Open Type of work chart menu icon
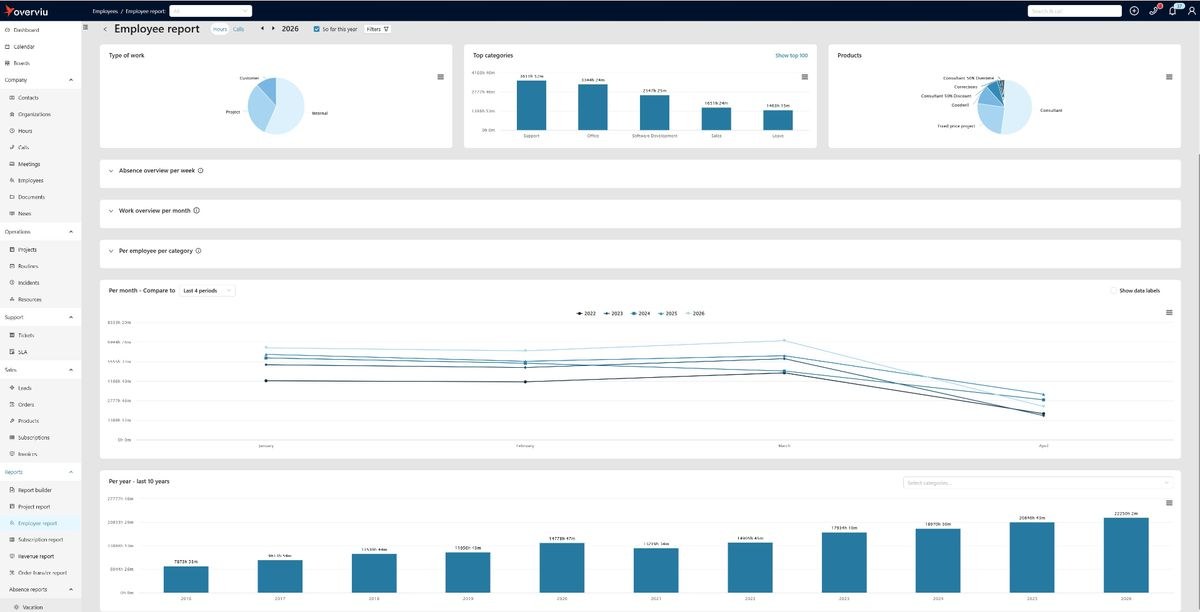 (441, 77)
